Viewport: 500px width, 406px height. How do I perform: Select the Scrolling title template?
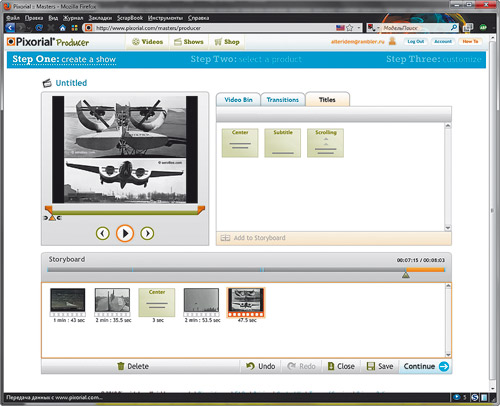pos(325,143)
